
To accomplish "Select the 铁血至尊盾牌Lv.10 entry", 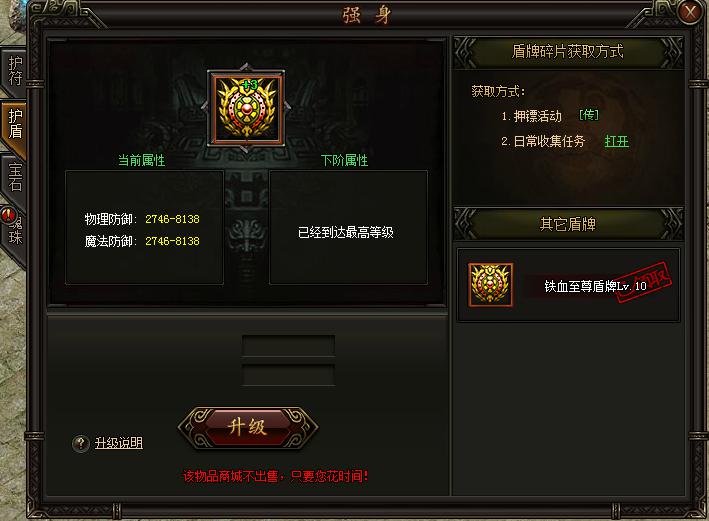I will coord(568,285).
